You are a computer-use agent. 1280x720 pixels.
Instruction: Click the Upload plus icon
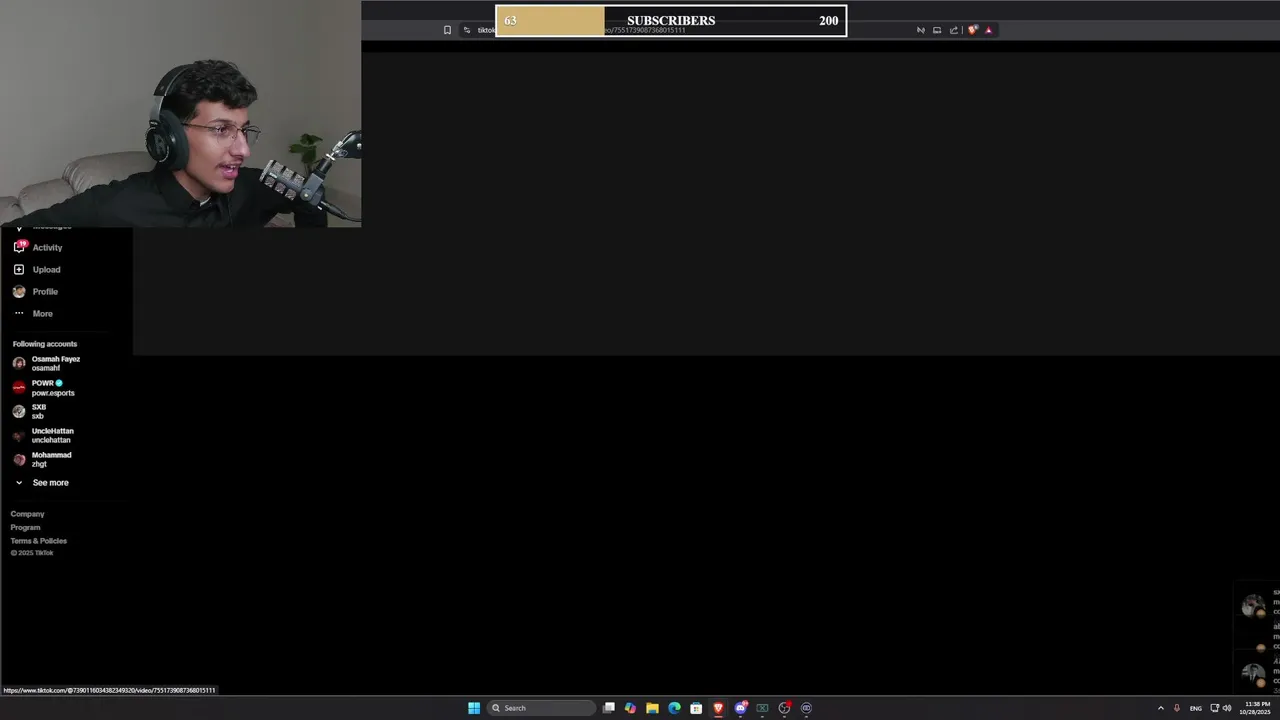19,269
